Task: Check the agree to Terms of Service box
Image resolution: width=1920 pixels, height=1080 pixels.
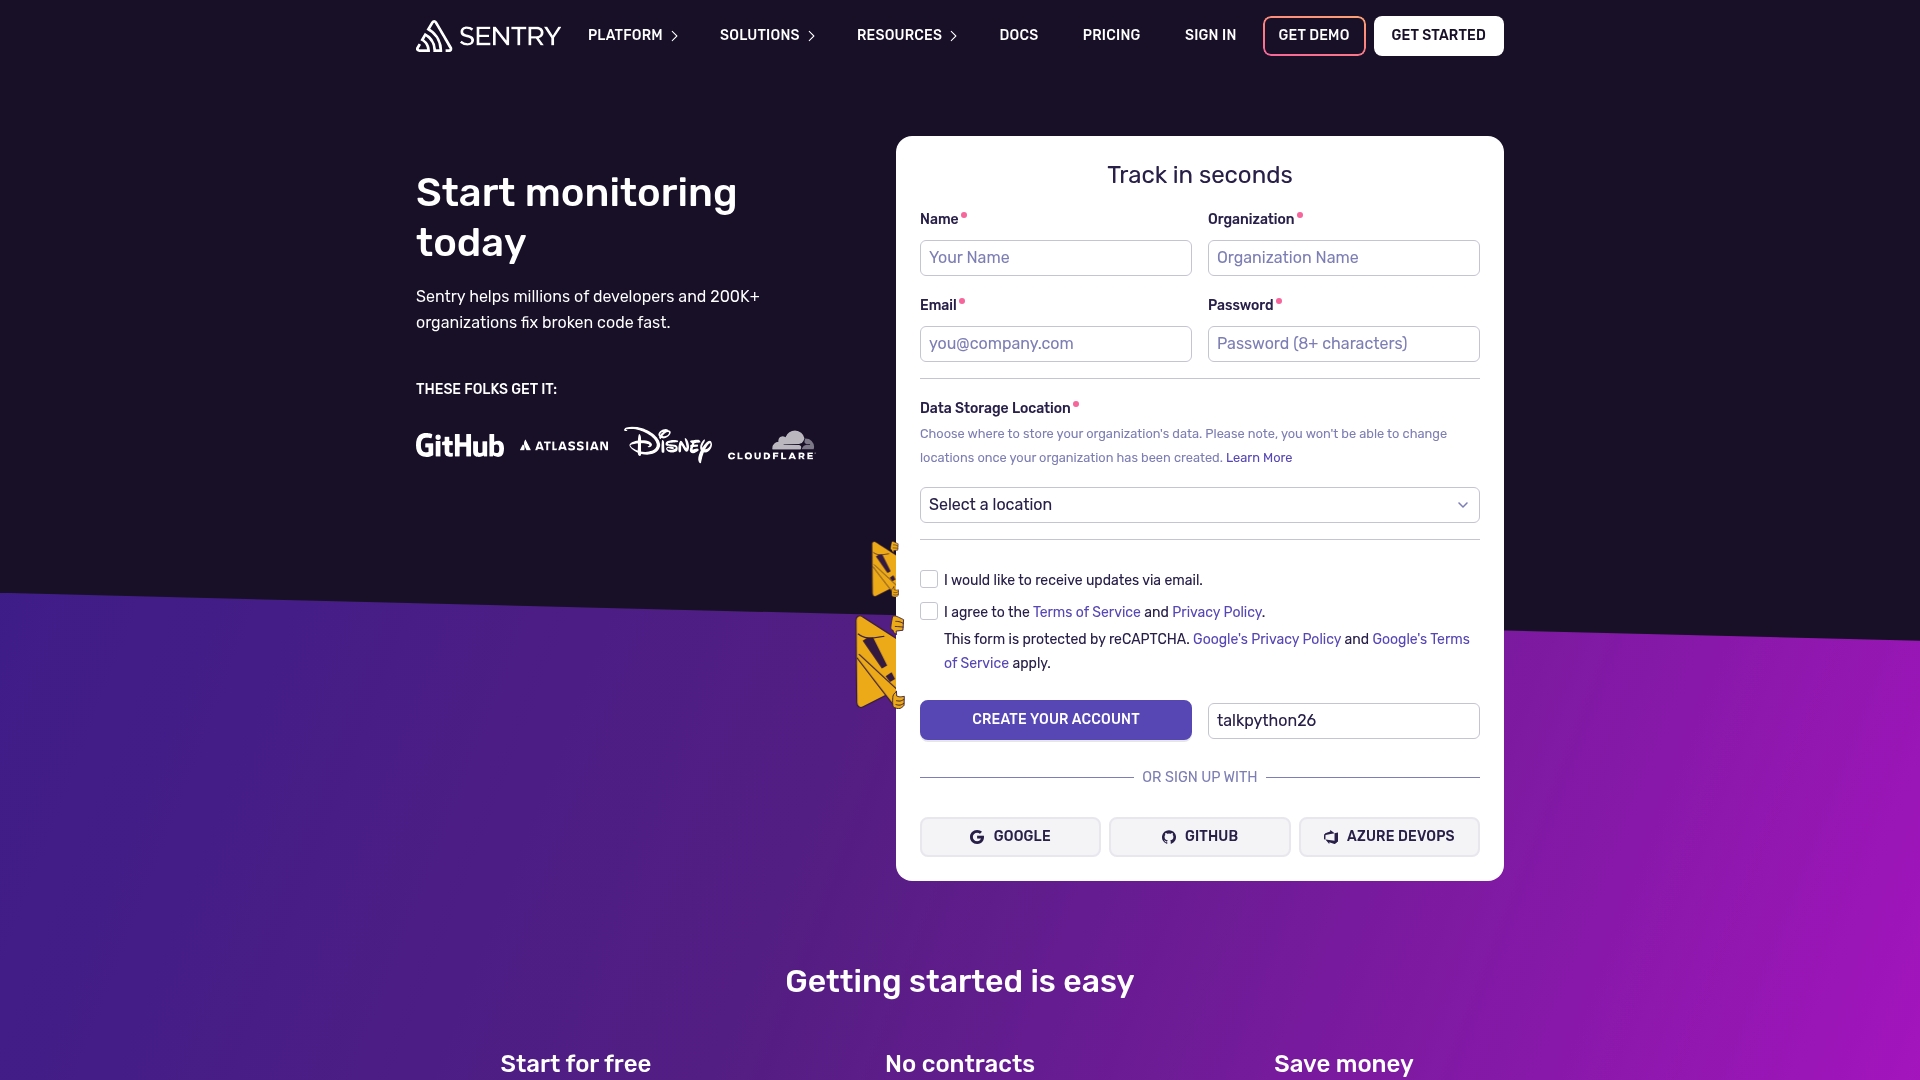Action: click(x=929, y=611)
